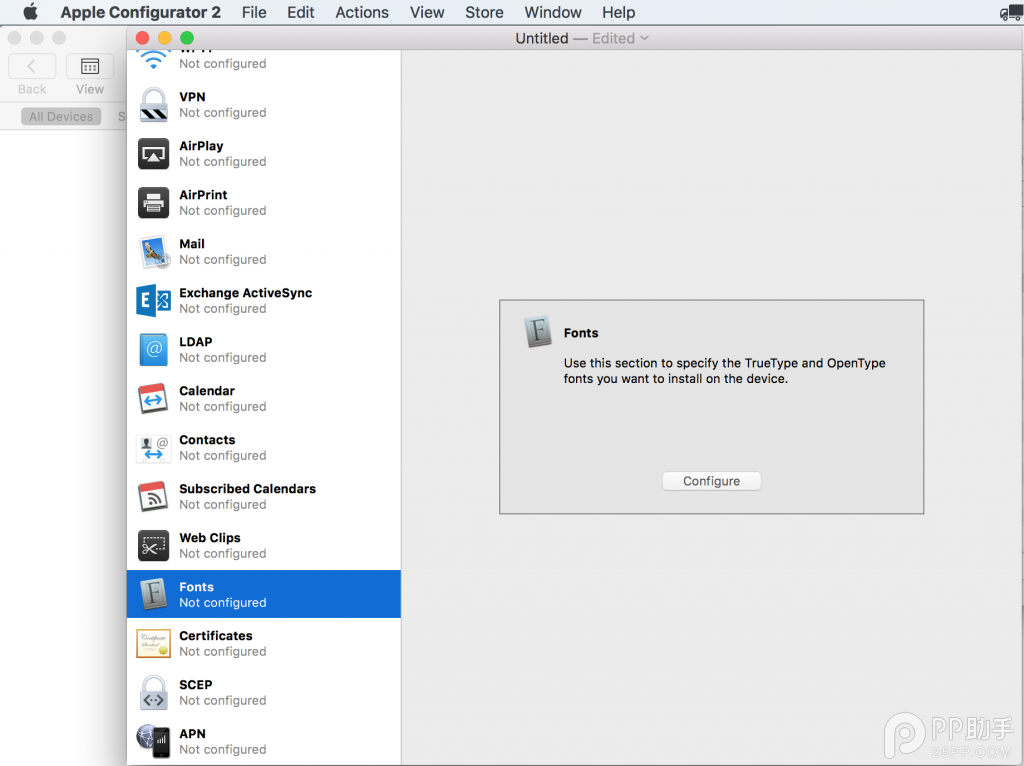
Task: Open the File menu
Action: click(254, 12)
